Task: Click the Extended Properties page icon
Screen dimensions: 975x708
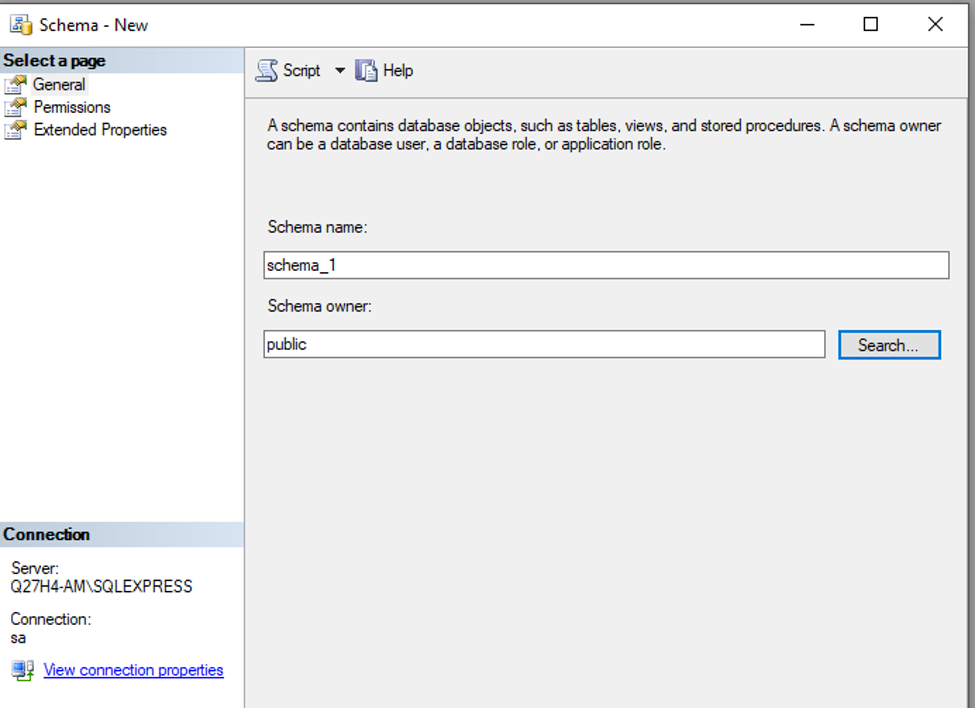Action: pyautogui.click(x=15, y=130)
